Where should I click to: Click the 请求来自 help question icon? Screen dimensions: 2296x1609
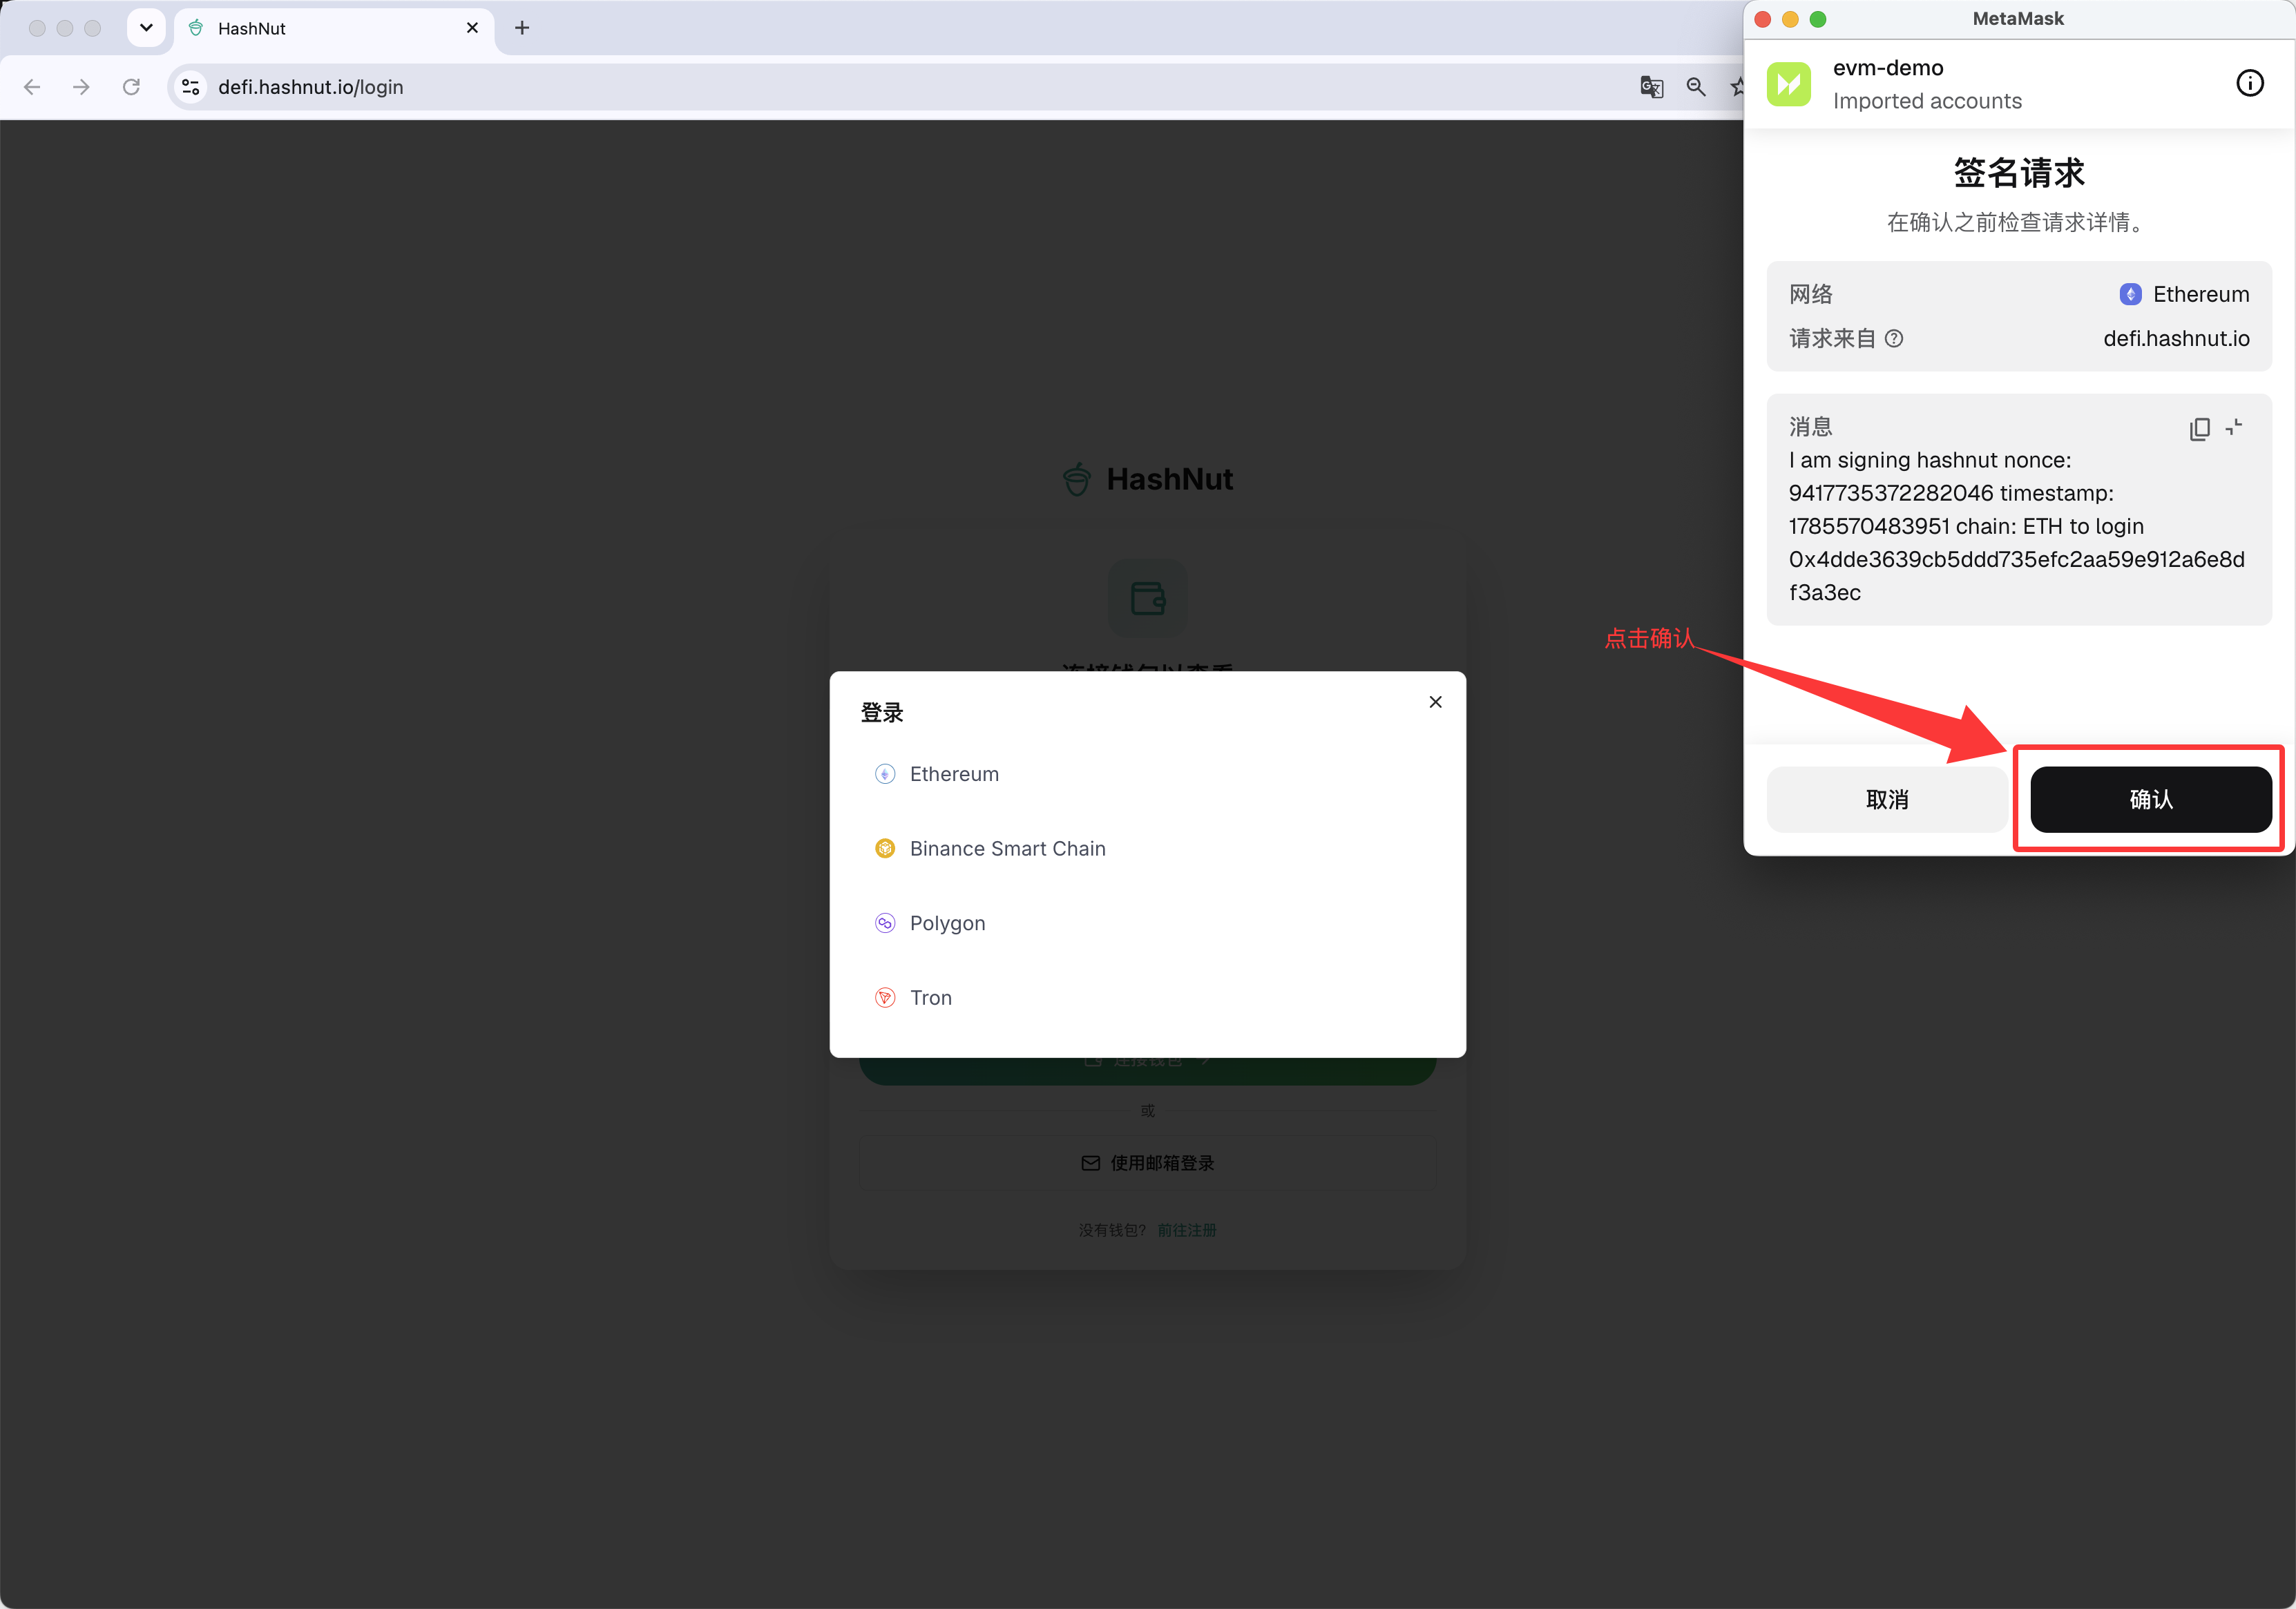pyautogui.click(x=1893, y=339)
